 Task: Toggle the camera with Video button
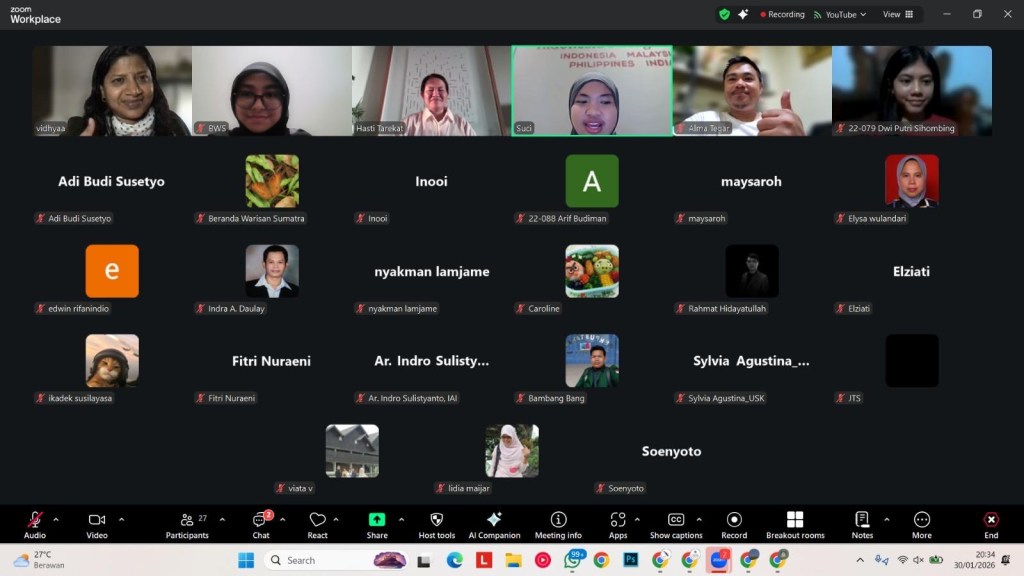pos(97,524)
